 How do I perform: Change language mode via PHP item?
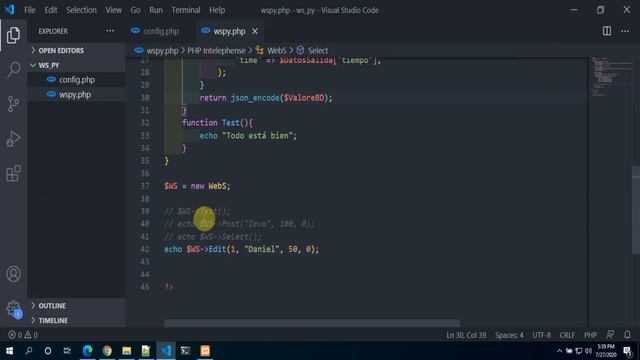pyautogui.click(x=590, y=335)
